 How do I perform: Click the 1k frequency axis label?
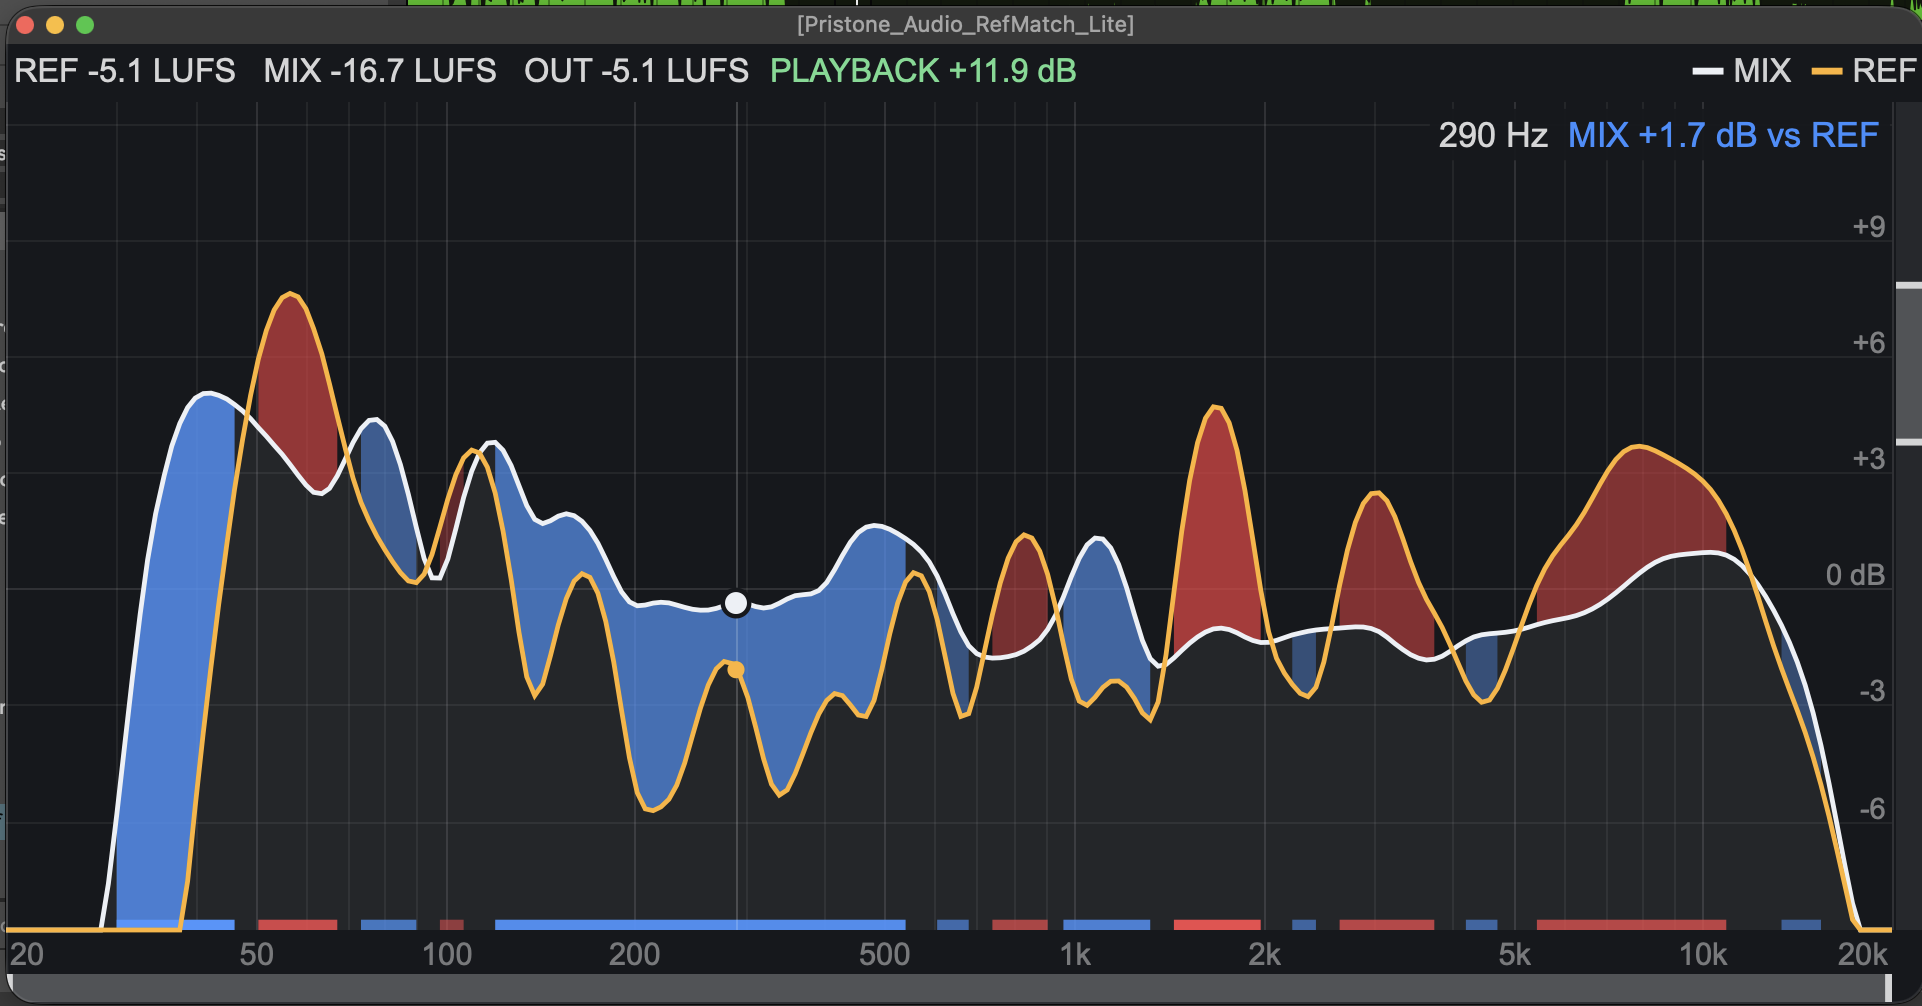coord(1075,954)
